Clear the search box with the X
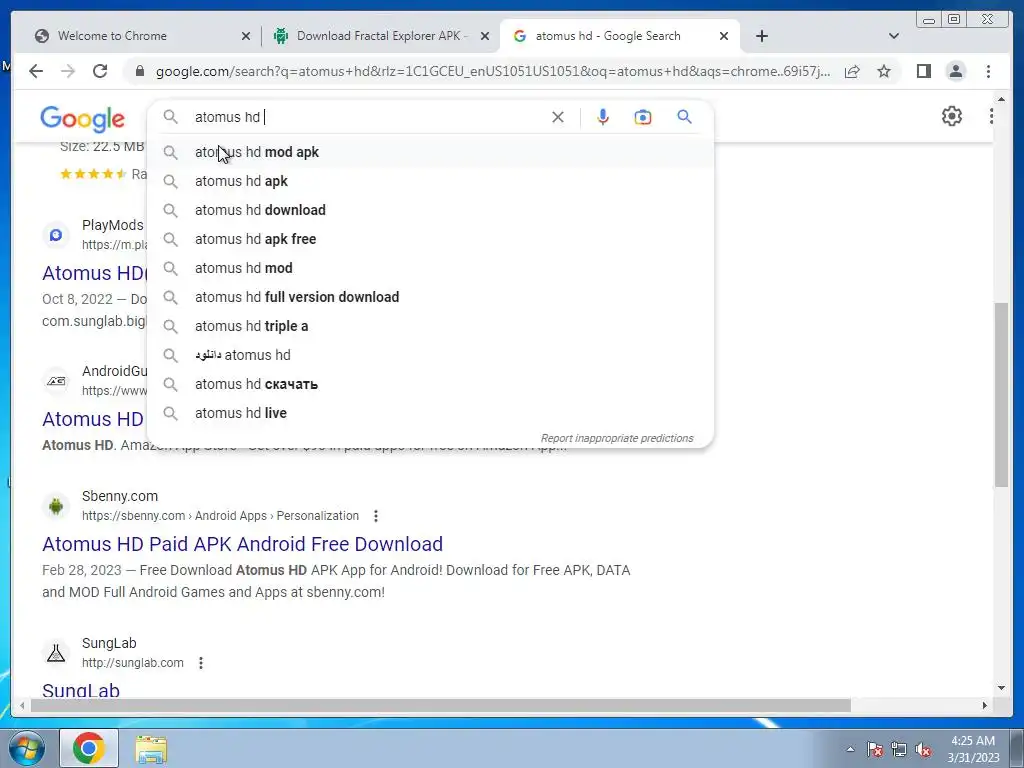The image size is (1024, 768). click(x=558, y=117)
